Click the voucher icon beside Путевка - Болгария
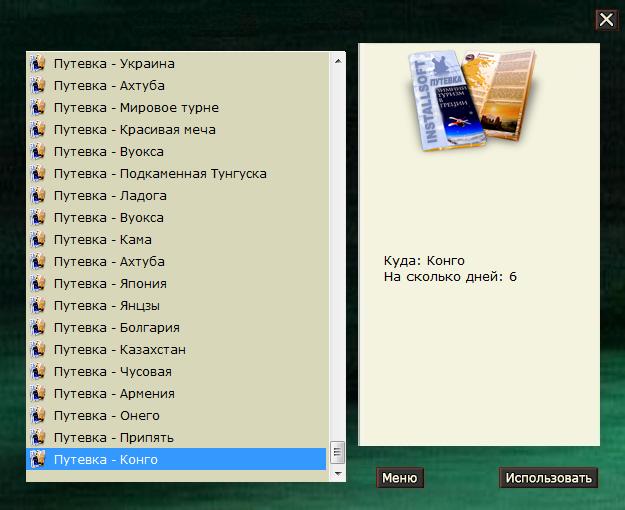Viewport: 625px width, 510px height. pos(38,327)
